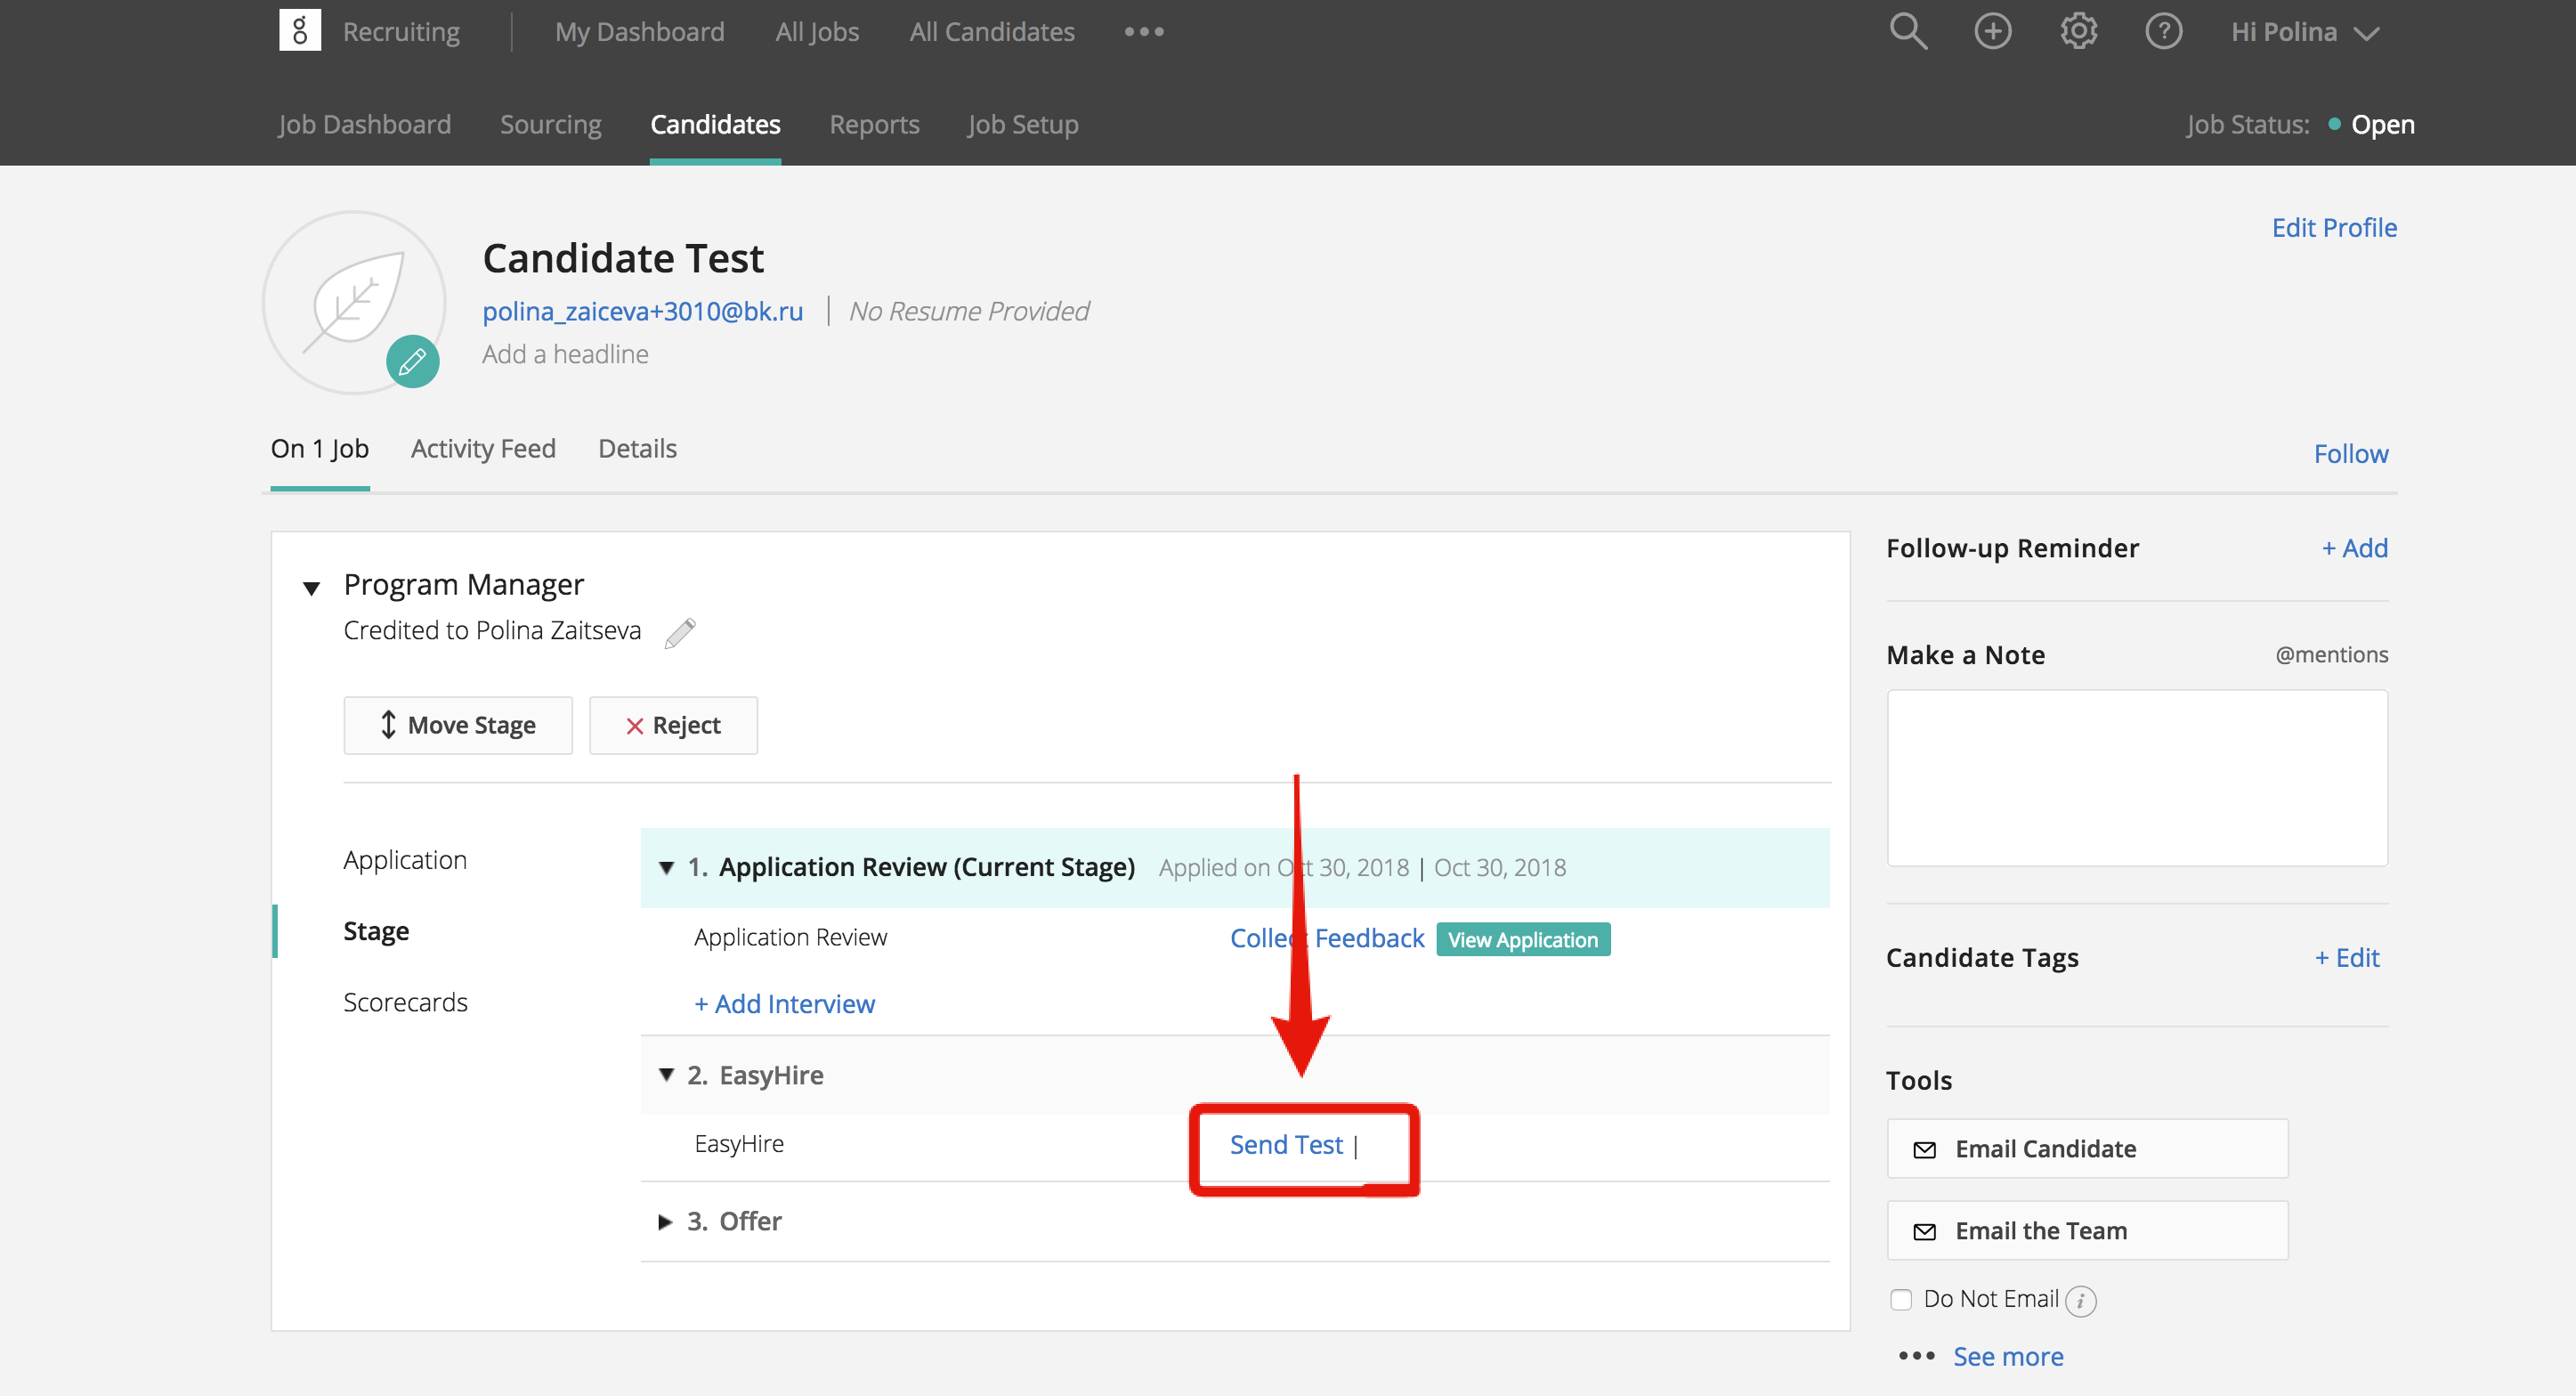
Task: Click the teal pencil edit photo icon
Action: (x=412, y=361)
